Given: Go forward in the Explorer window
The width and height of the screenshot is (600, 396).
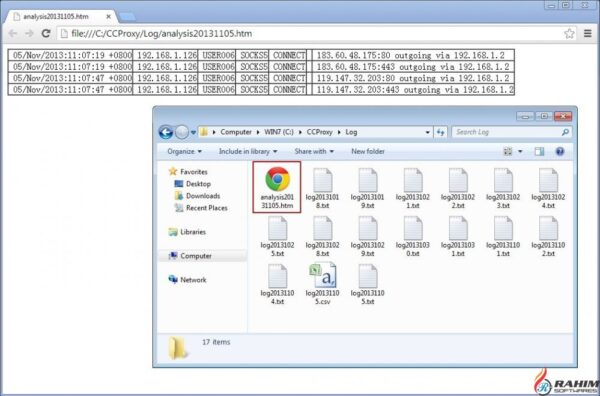Looking at the screenshot, I should pos(182,132).
